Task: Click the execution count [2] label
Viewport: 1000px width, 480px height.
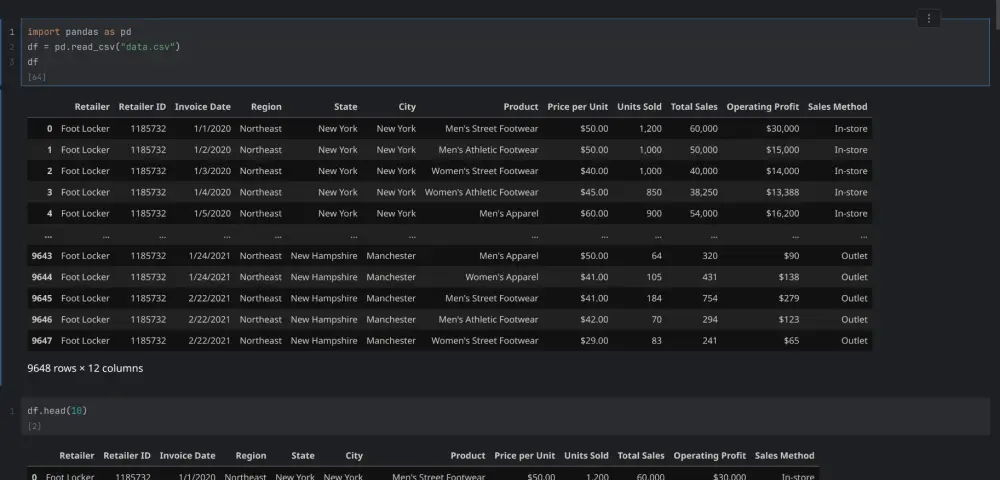Action: click(x=34, y=426)
